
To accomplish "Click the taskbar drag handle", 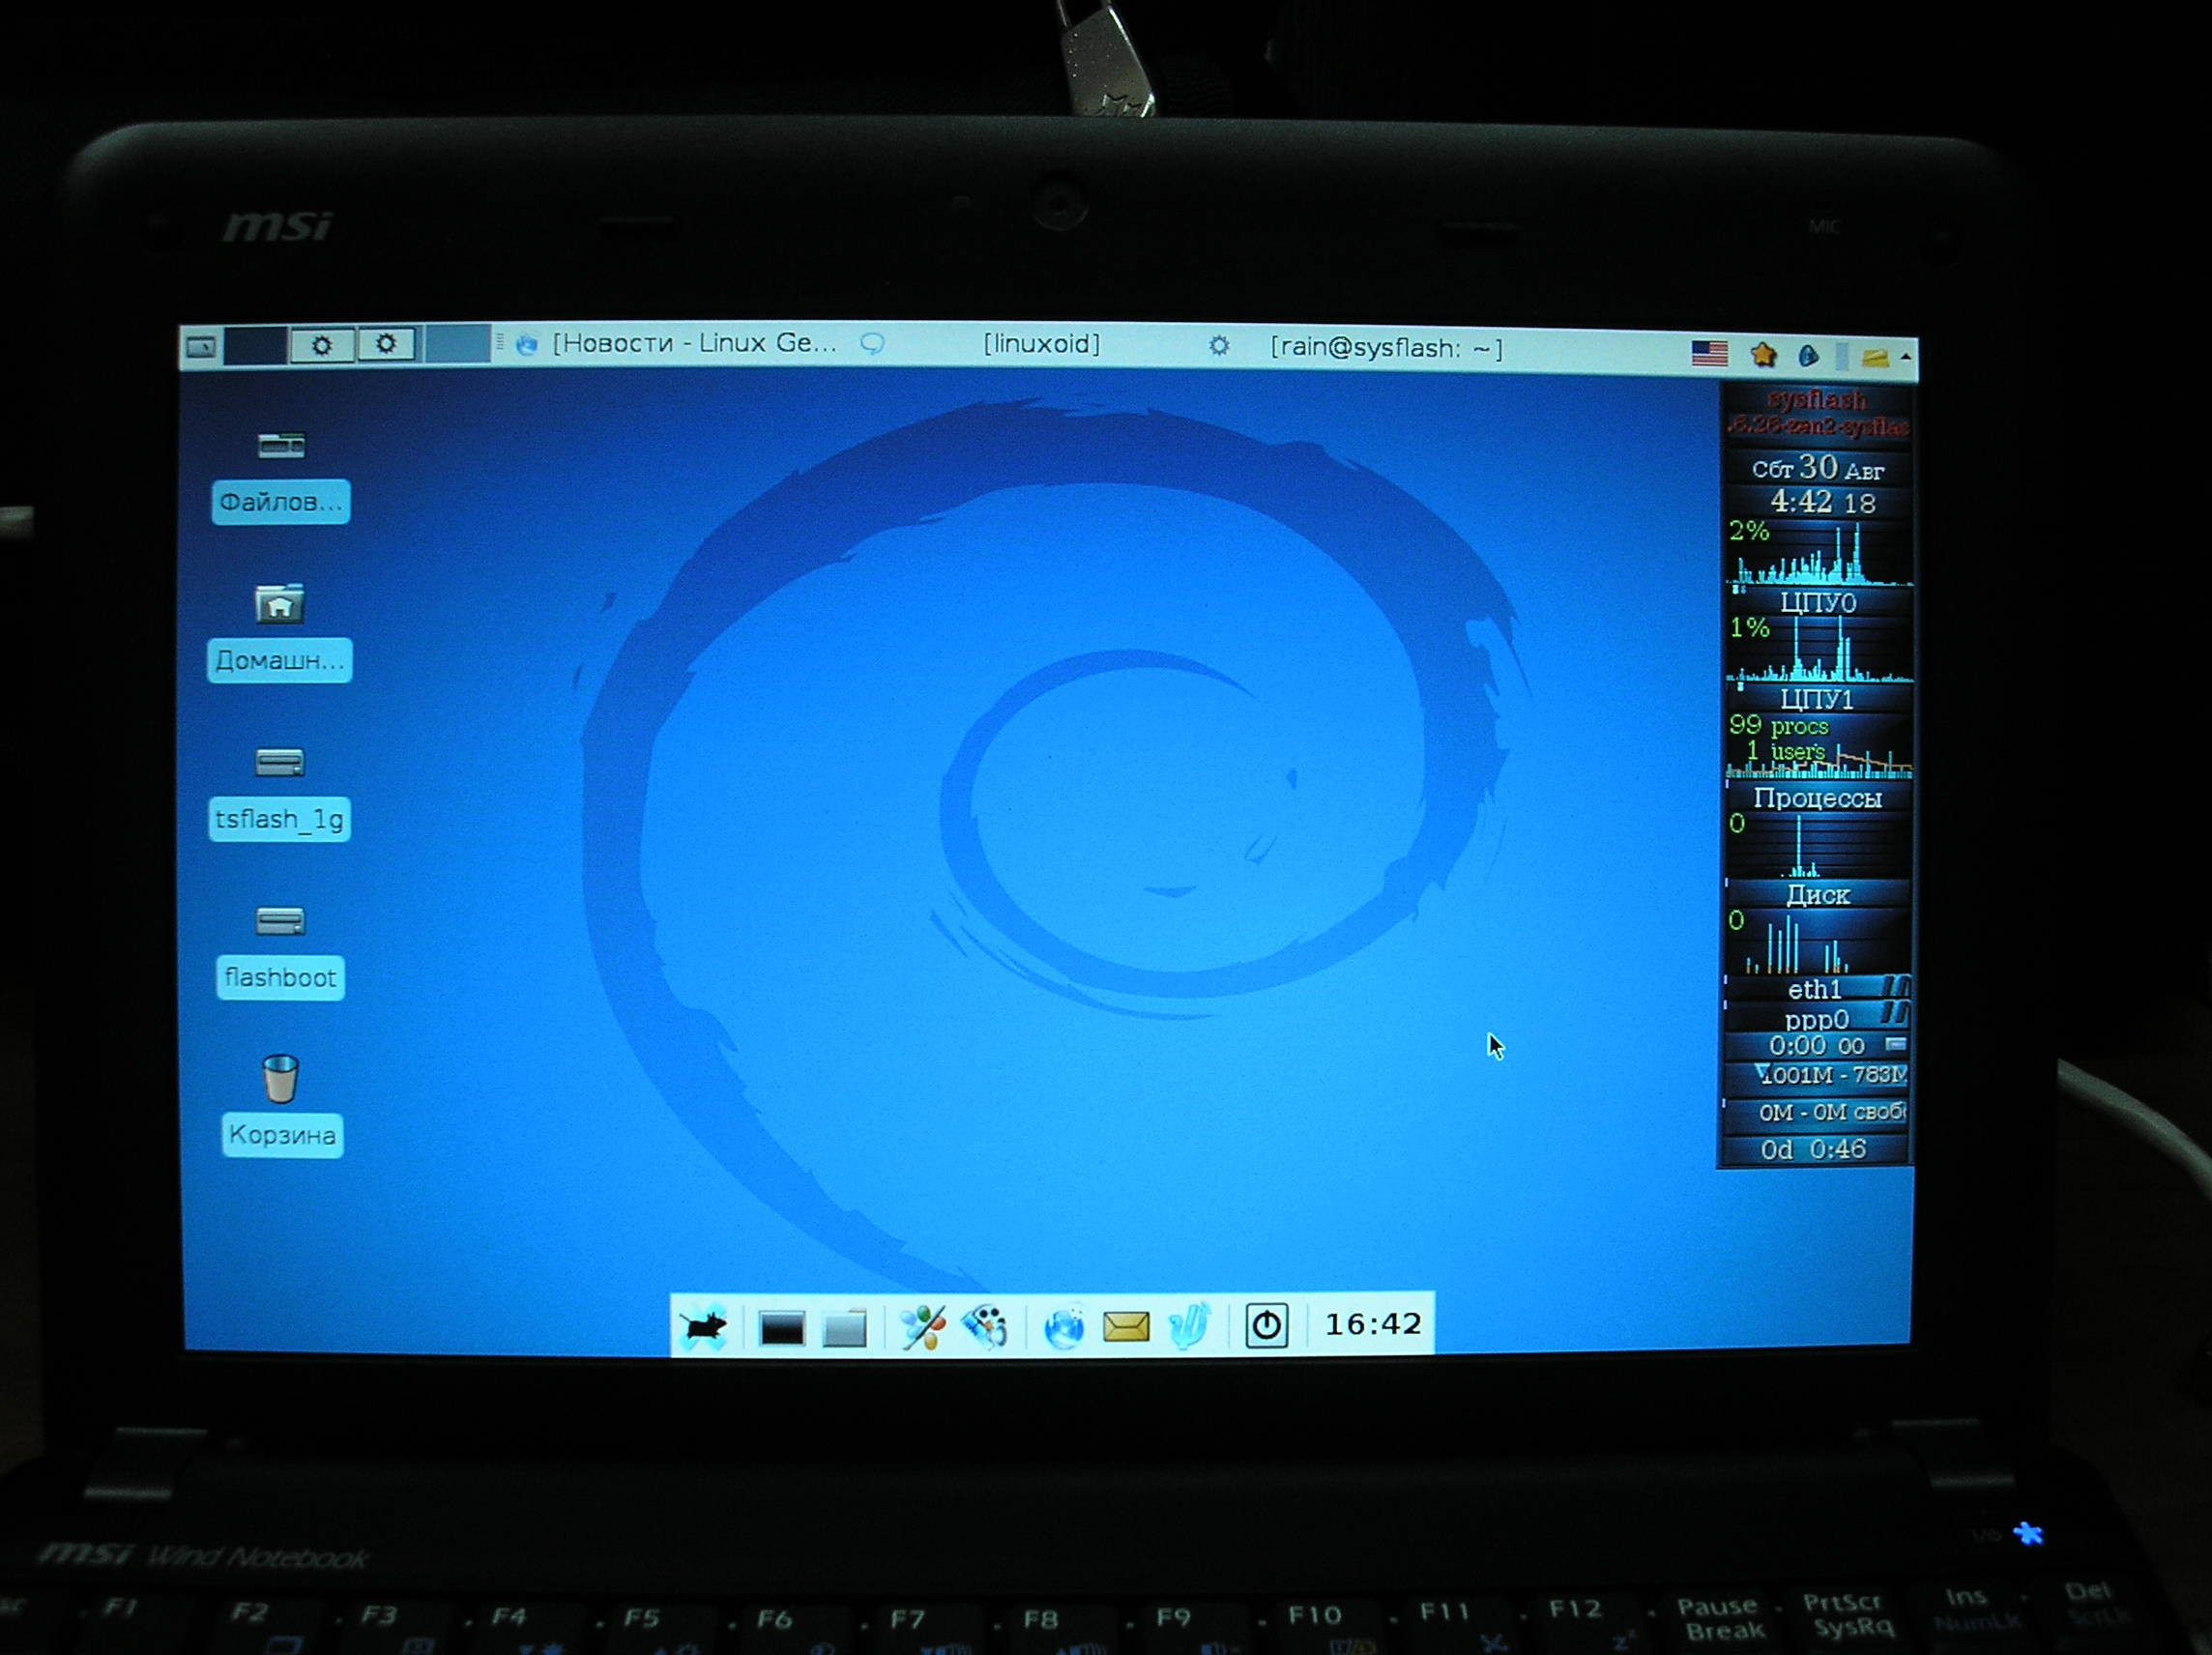I will (500, 344).
